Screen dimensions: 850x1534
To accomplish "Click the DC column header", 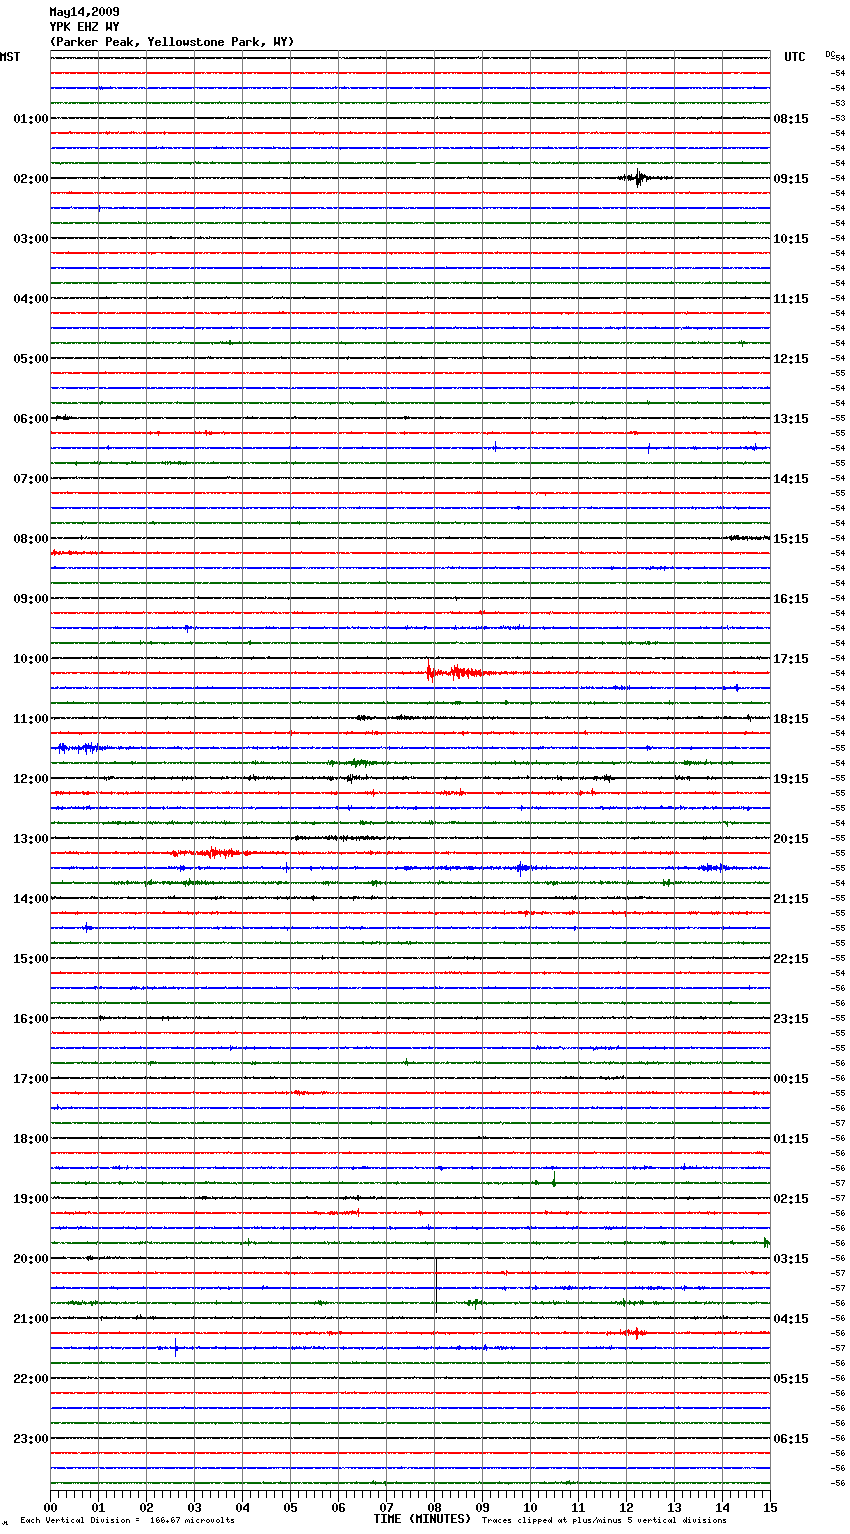I will (x=829, y=54).
